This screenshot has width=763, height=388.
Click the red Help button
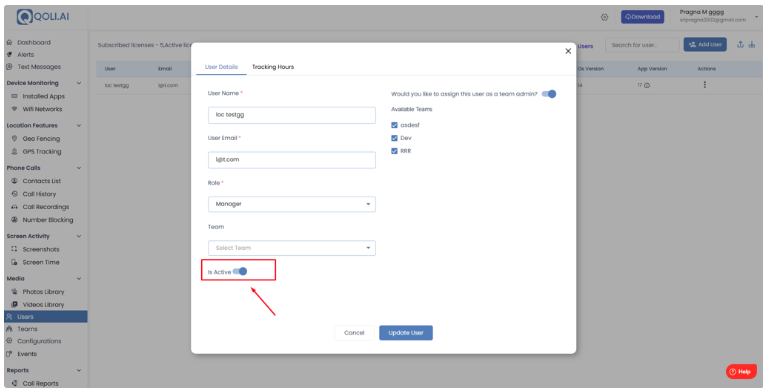coord(741,371)
